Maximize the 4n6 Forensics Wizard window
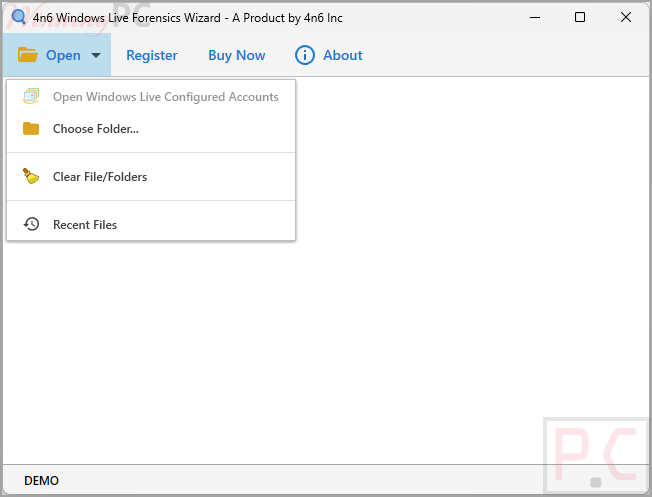This screenshot has width=652, height=497. 580,17
